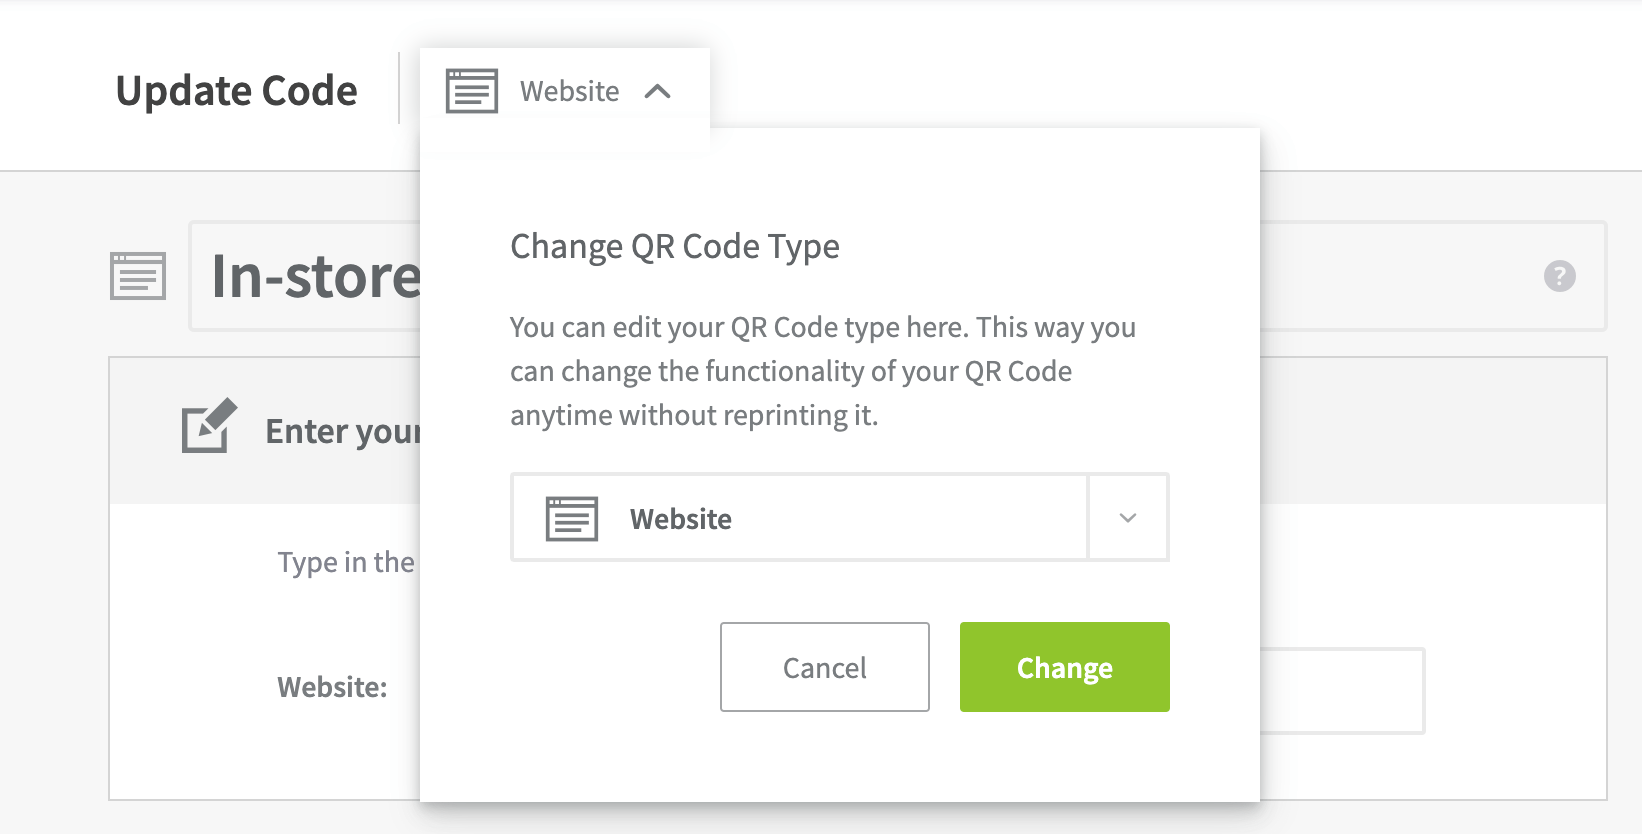
Task: Click the pencil edit icon beside "Enter your"
Action: point(207,428)
